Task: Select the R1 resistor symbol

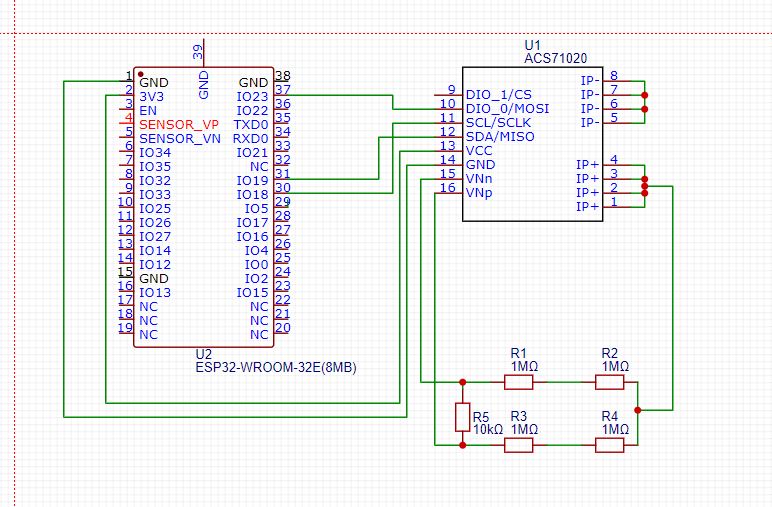Action: 518,382
